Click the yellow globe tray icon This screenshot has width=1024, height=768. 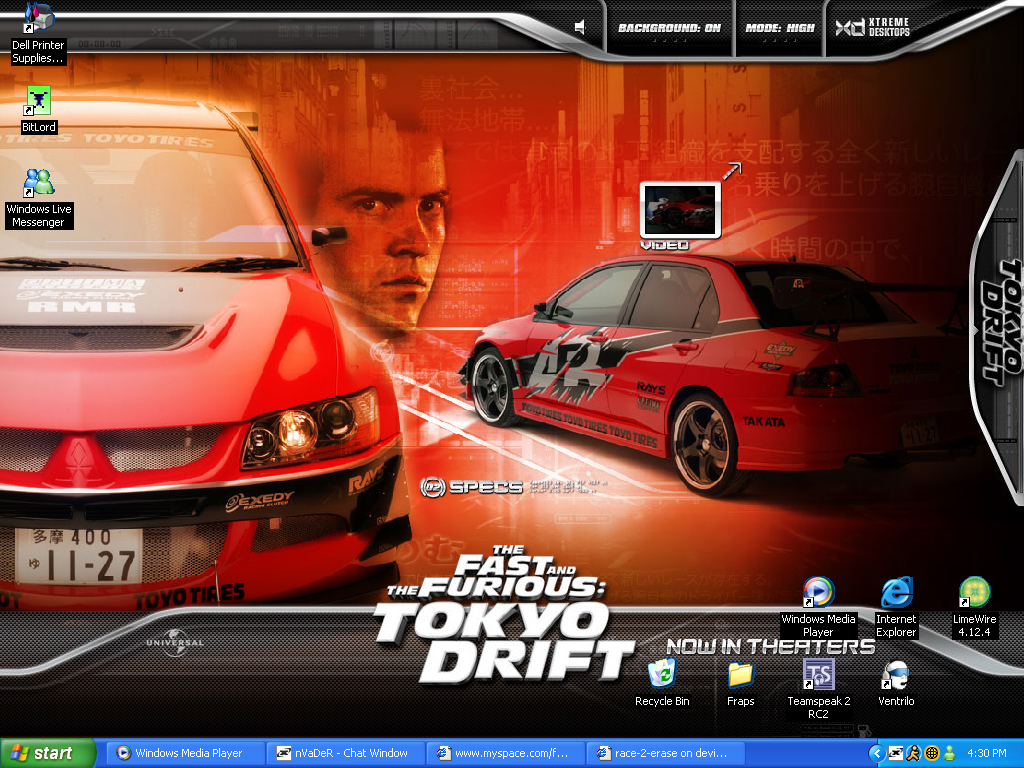[932, 753]
